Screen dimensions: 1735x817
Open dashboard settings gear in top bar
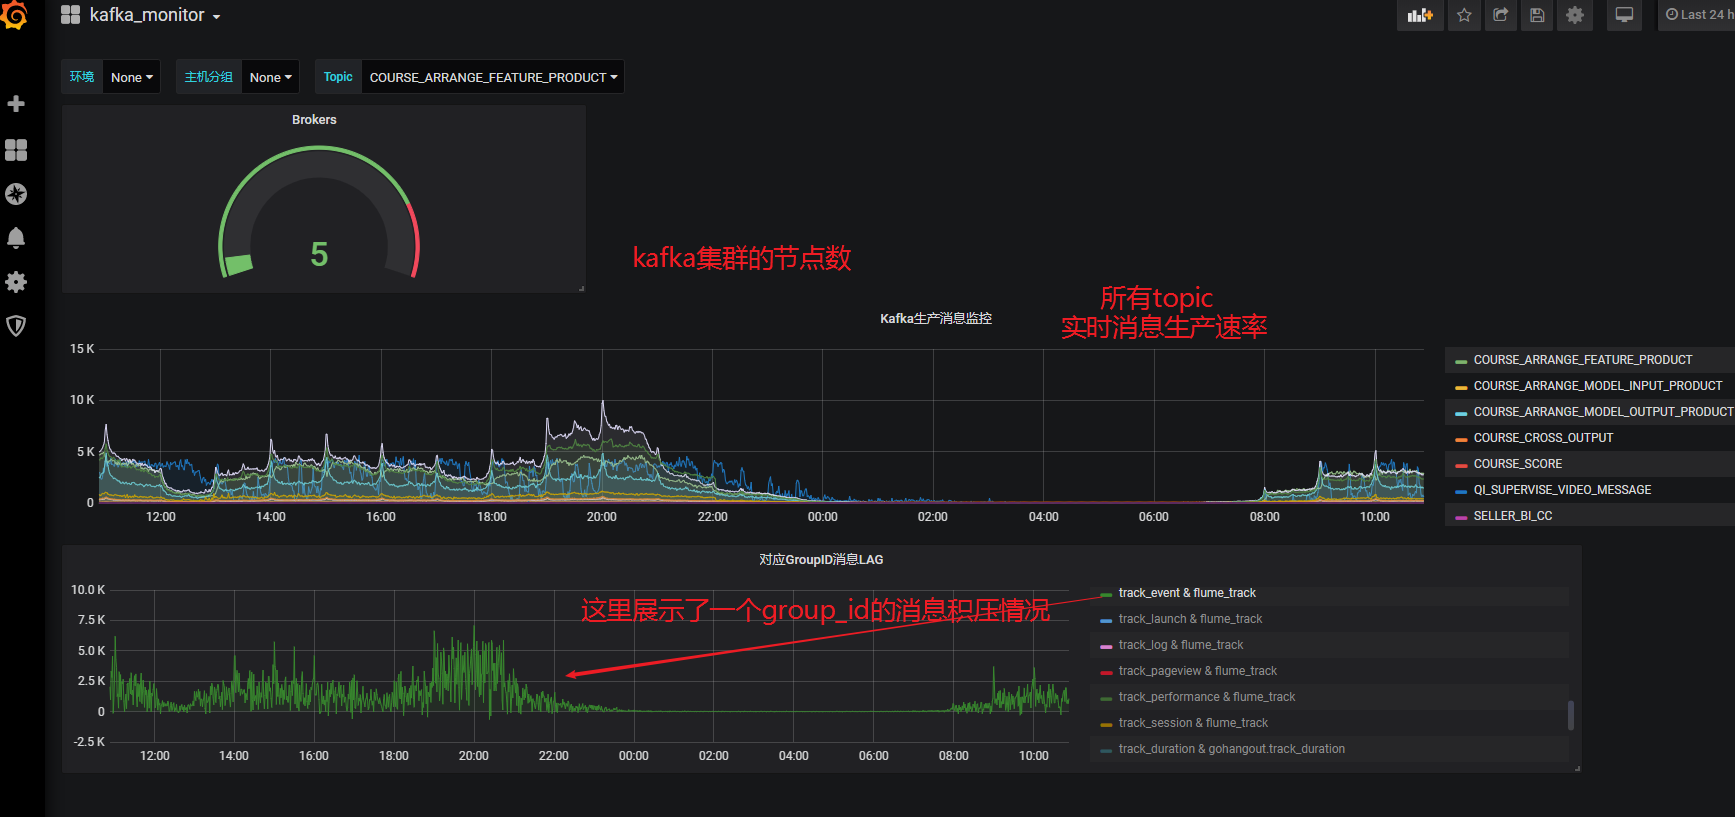click(x=1575, y=15)
